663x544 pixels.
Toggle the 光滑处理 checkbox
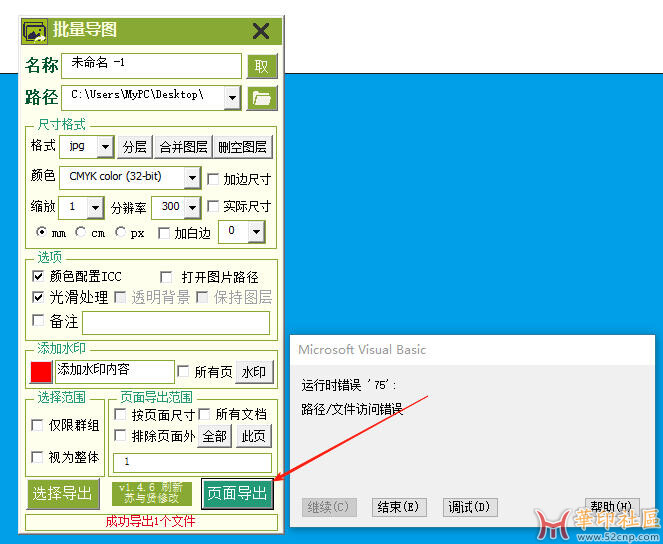tap(39, 297)
